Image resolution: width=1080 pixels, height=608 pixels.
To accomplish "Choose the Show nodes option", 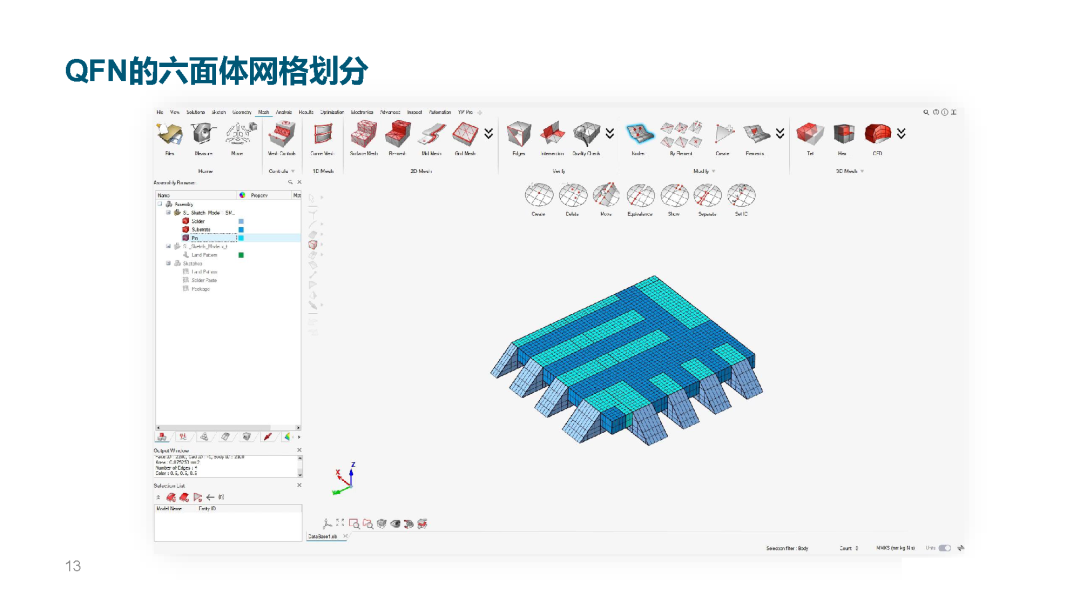I will 674,200.
